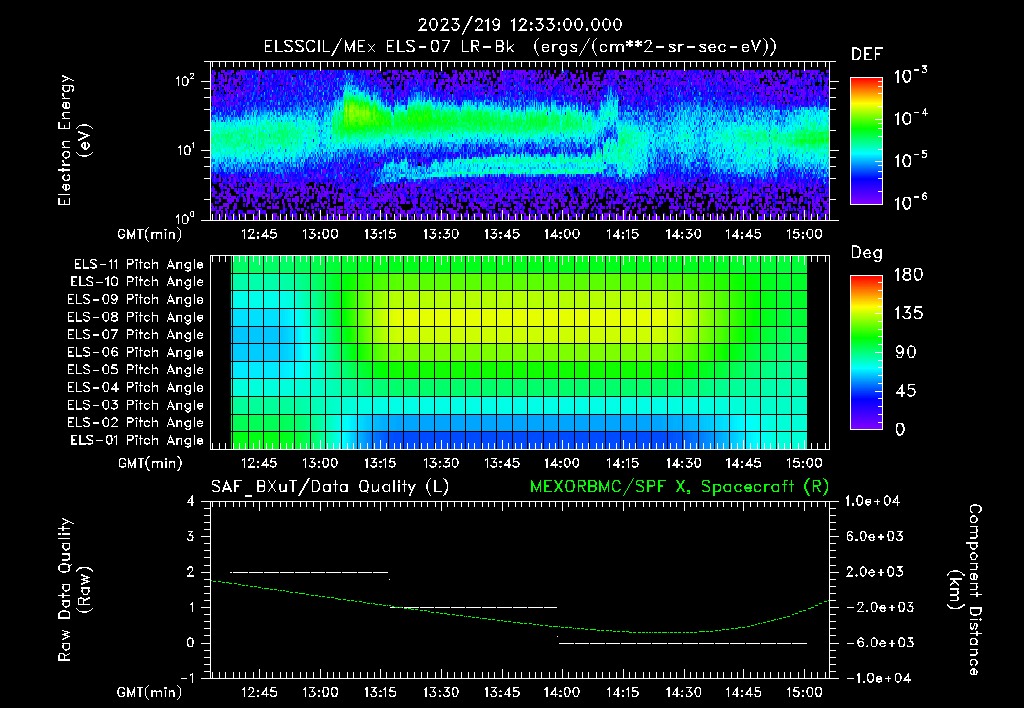Click the timestamp title 2023/219 12:33:00.000
The height and width of the screenshot is (708, 1024).
point(520,25)
